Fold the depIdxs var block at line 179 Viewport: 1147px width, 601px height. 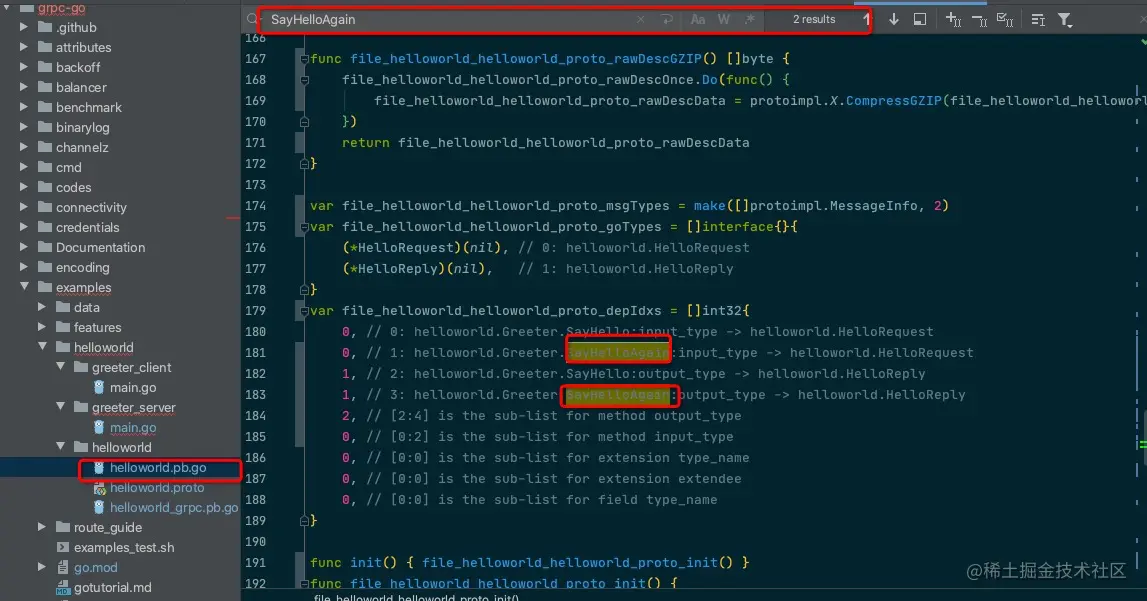click(304, 311)
